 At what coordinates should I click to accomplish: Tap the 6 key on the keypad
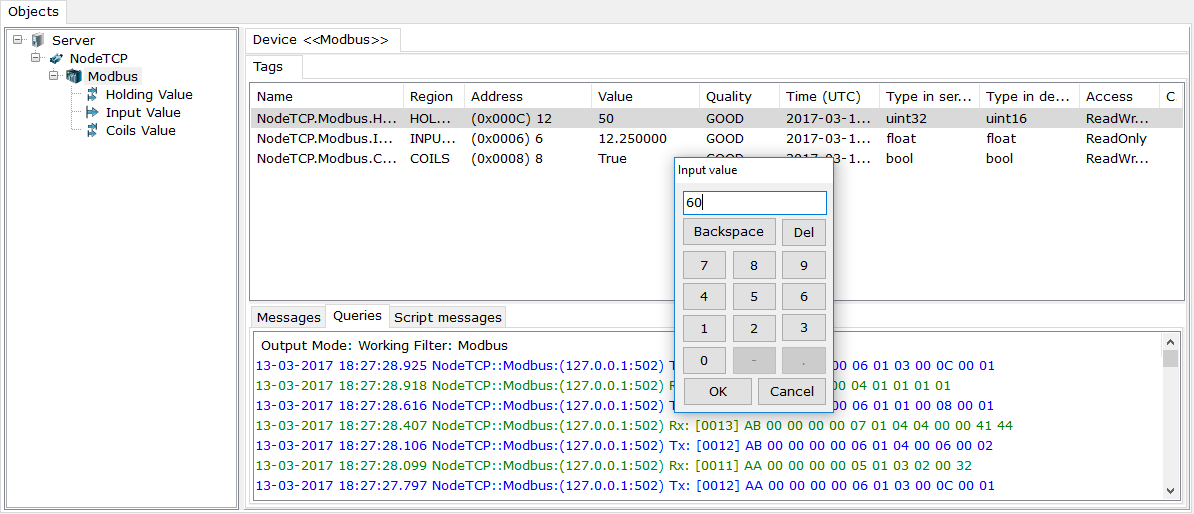point(803,297)
